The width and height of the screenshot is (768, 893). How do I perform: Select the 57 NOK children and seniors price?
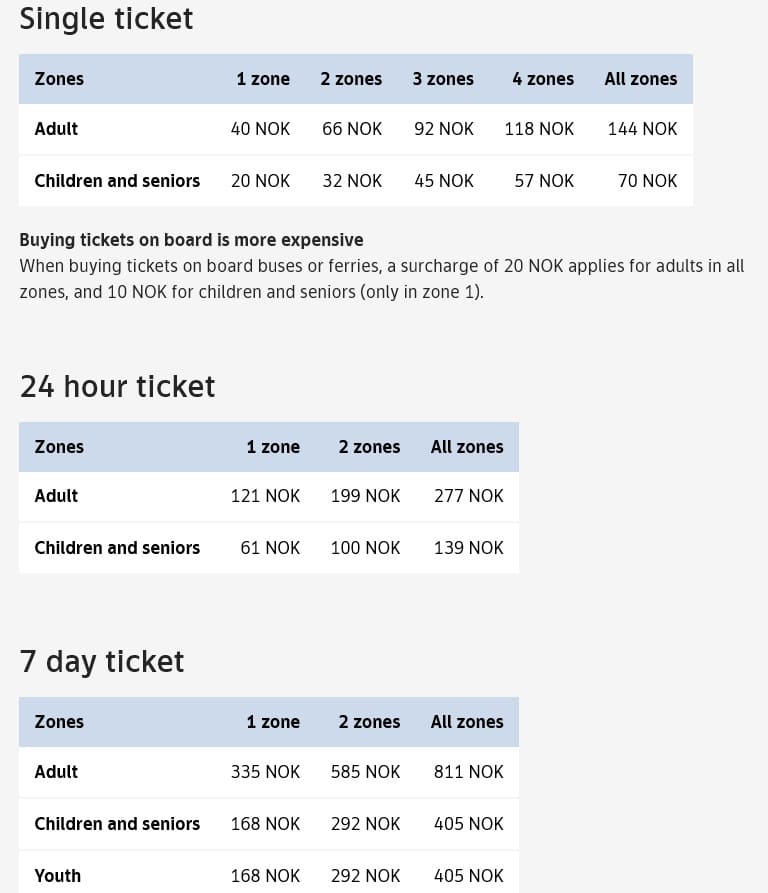point(544,181)
